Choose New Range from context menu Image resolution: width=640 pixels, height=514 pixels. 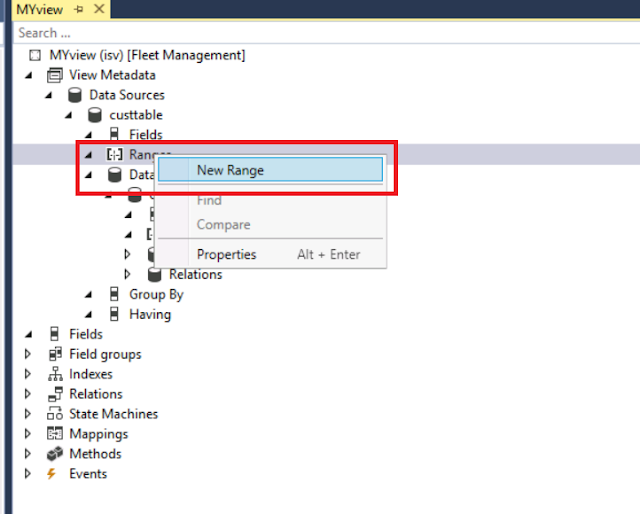(270, 169)
